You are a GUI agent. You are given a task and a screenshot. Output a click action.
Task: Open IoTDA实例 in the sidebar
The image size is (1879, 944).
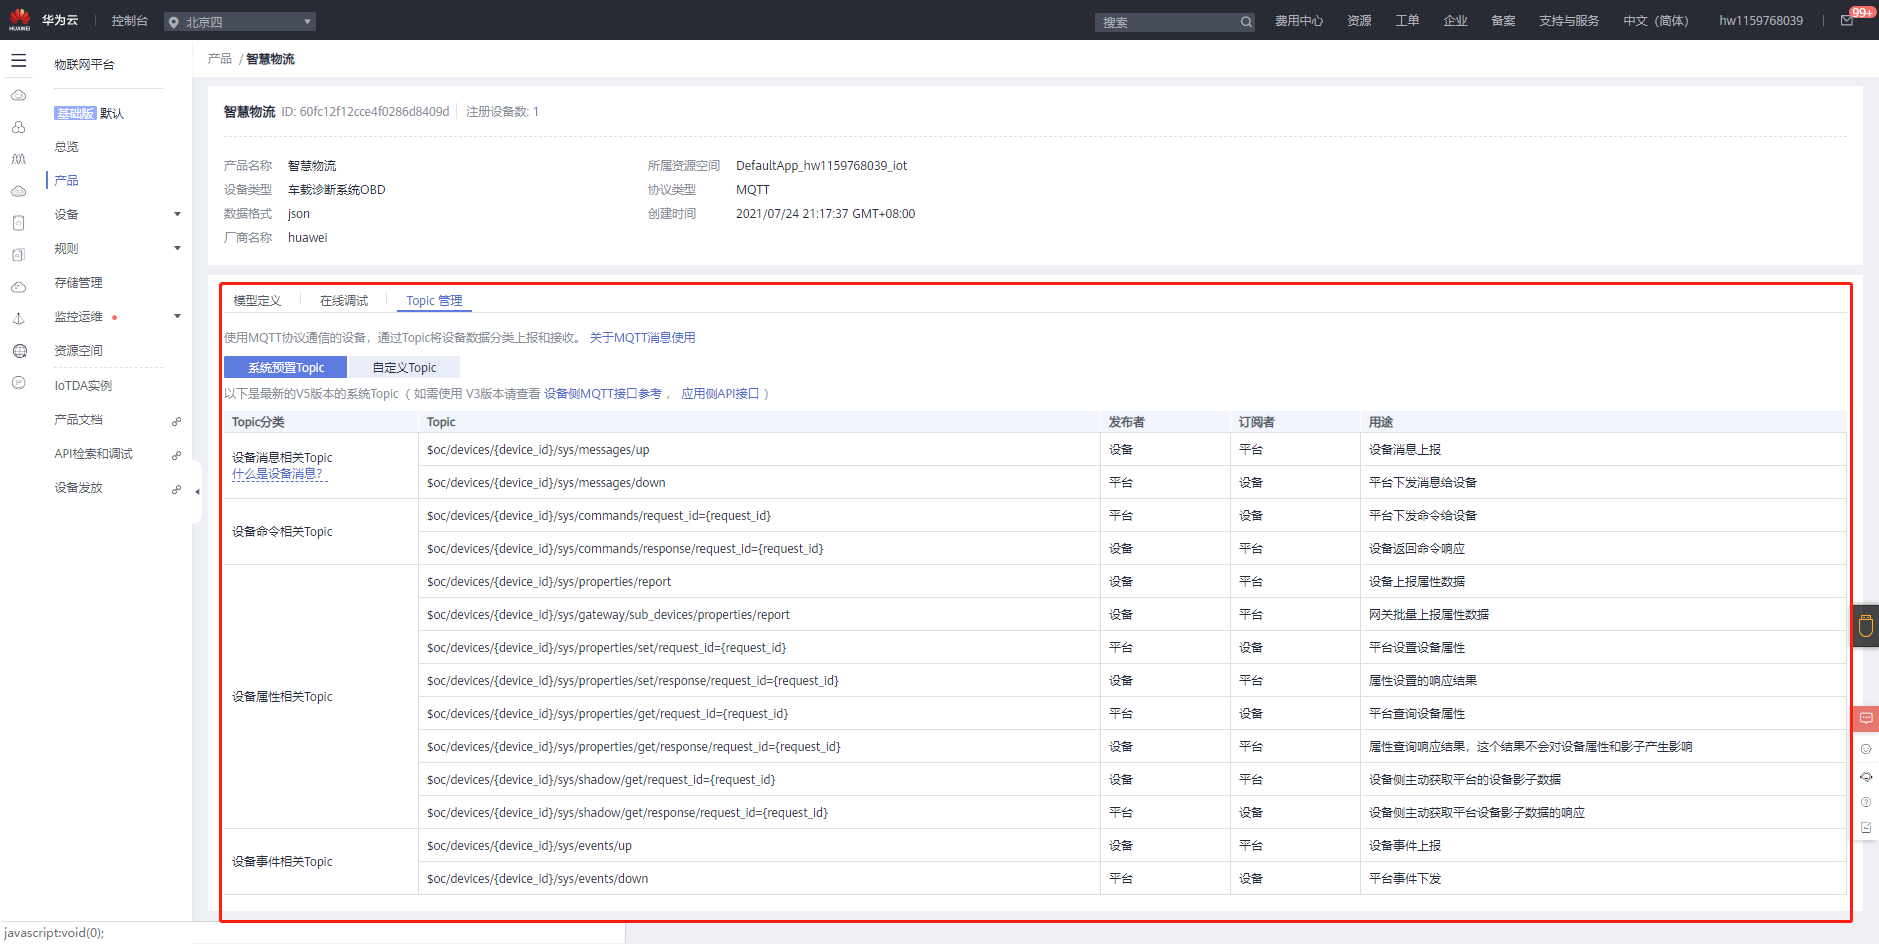83,386
